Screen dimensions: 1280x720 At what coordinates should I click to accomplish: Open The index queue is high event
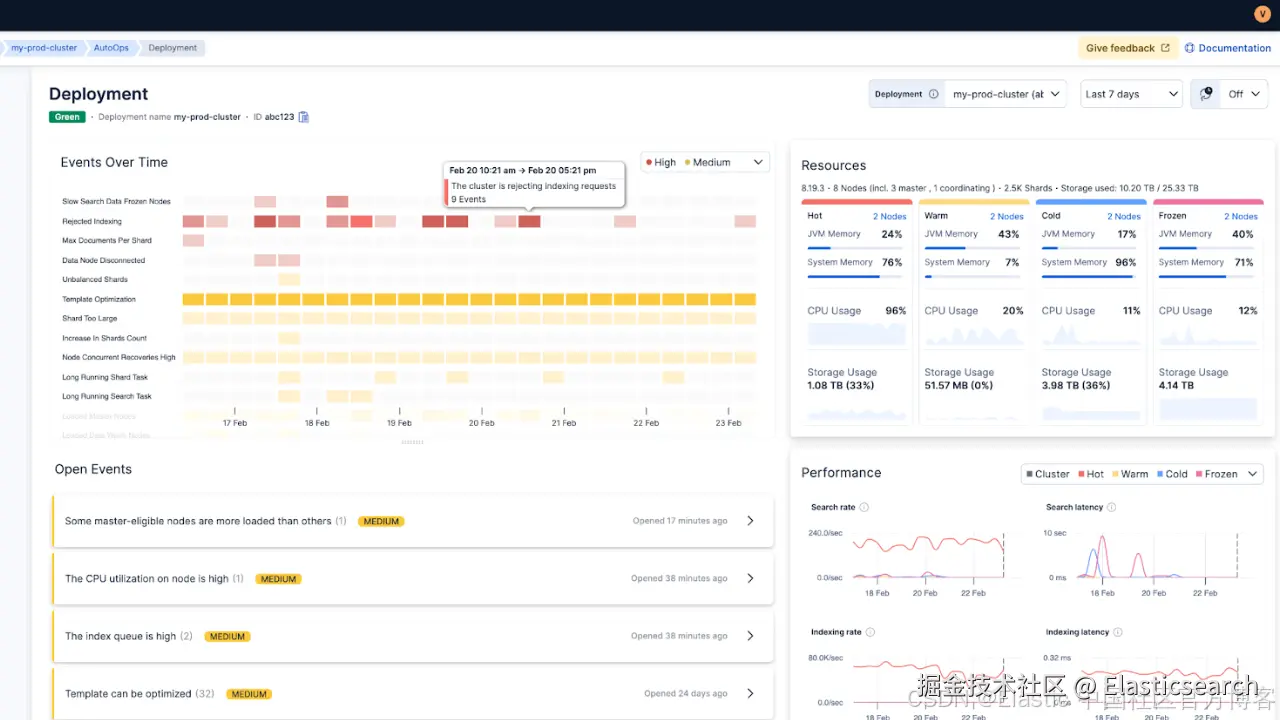[x=413, y=636]
